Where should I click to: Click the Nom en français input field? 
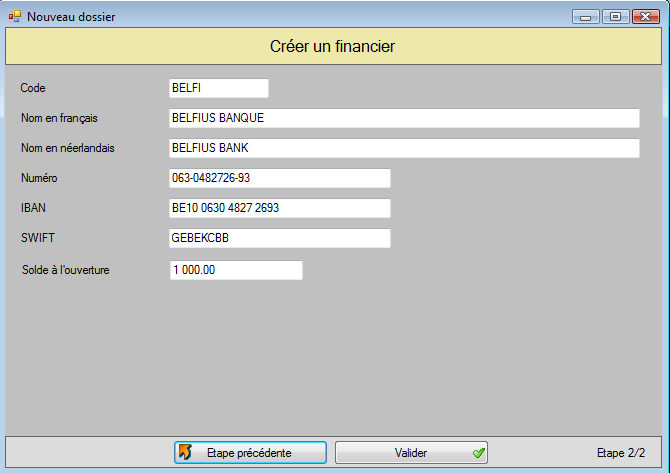(404, 118)
